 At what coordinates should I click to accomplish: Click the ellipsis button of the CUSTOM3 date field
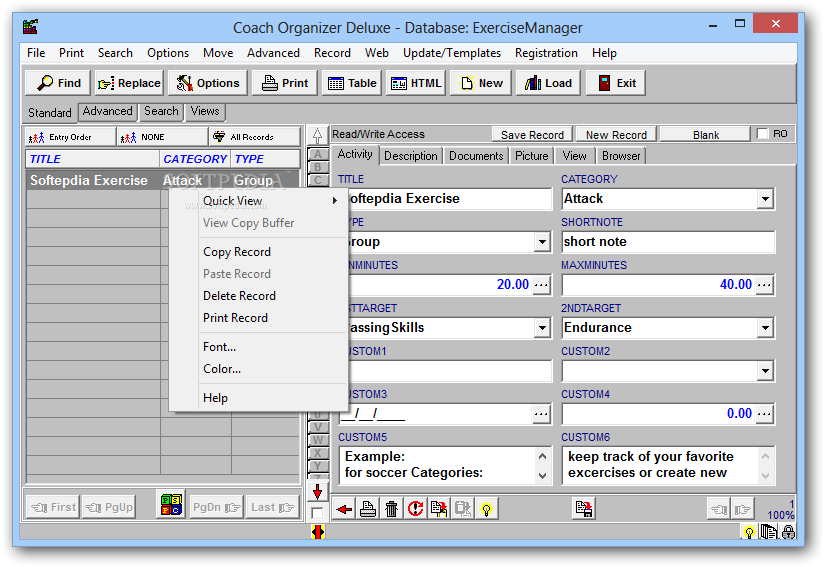[x=541, y=414]
